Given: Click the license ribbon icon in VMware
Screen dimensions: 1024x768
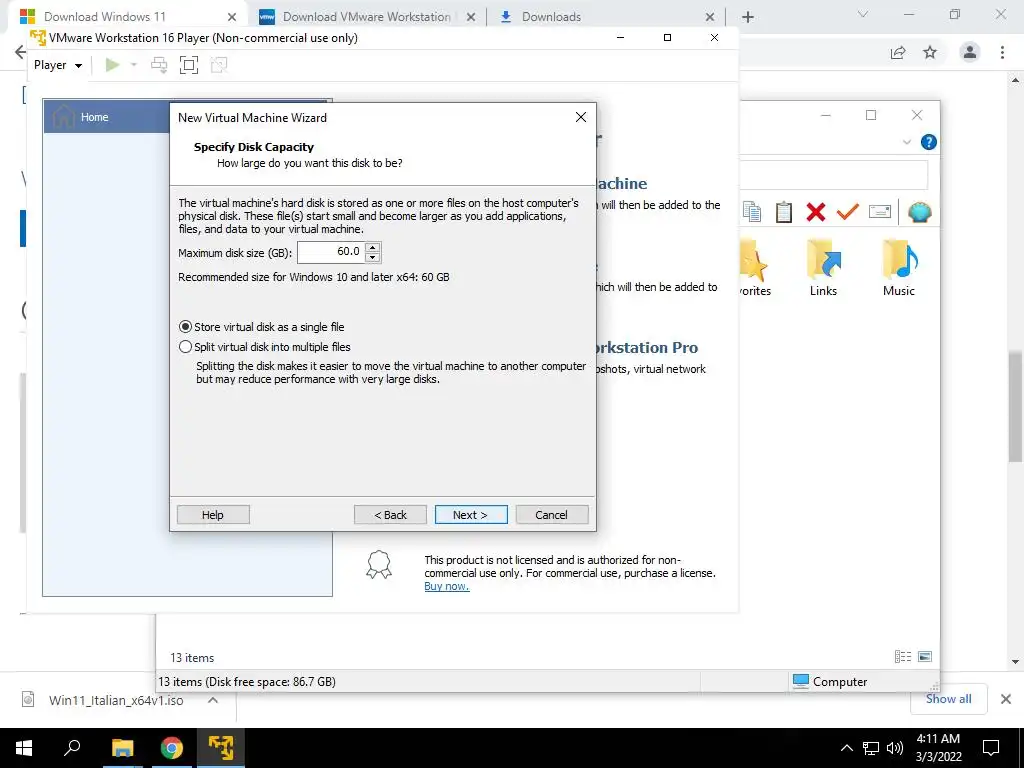Looking at the screenshot, I should [379, 565].
